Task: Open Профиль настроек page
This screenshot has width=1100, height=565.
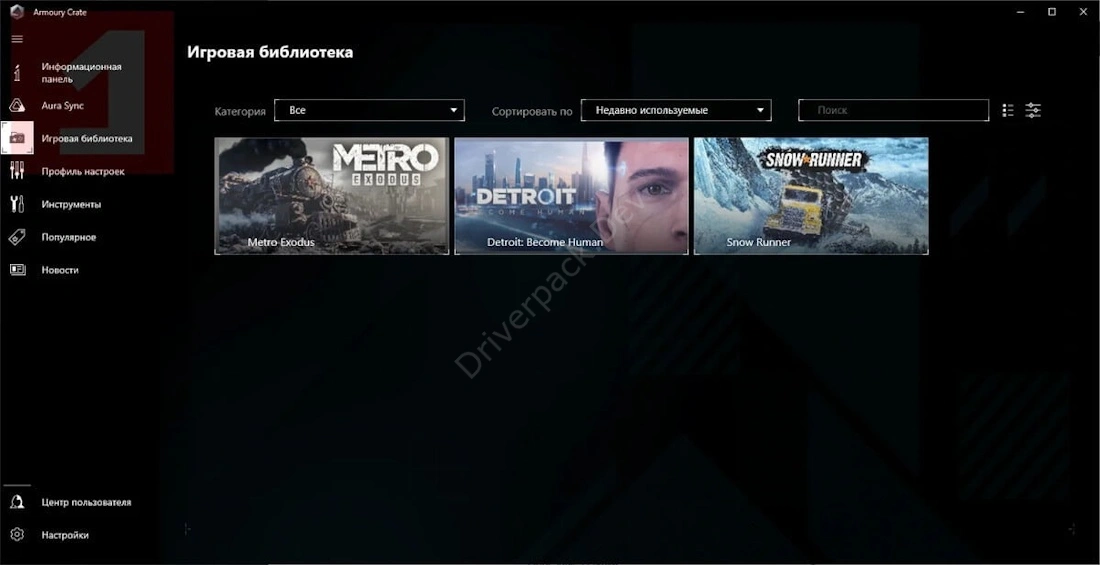Action: point(83,171)
